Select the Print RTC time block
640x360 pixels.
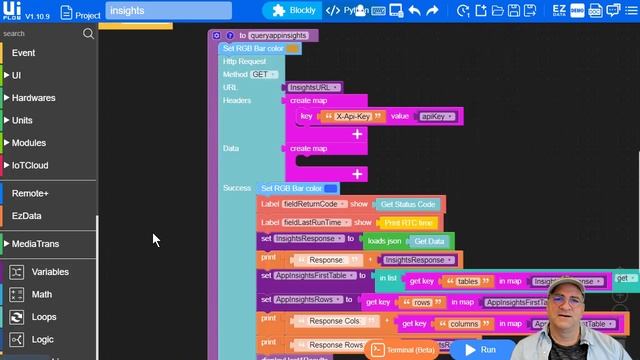tap(408, 223)
